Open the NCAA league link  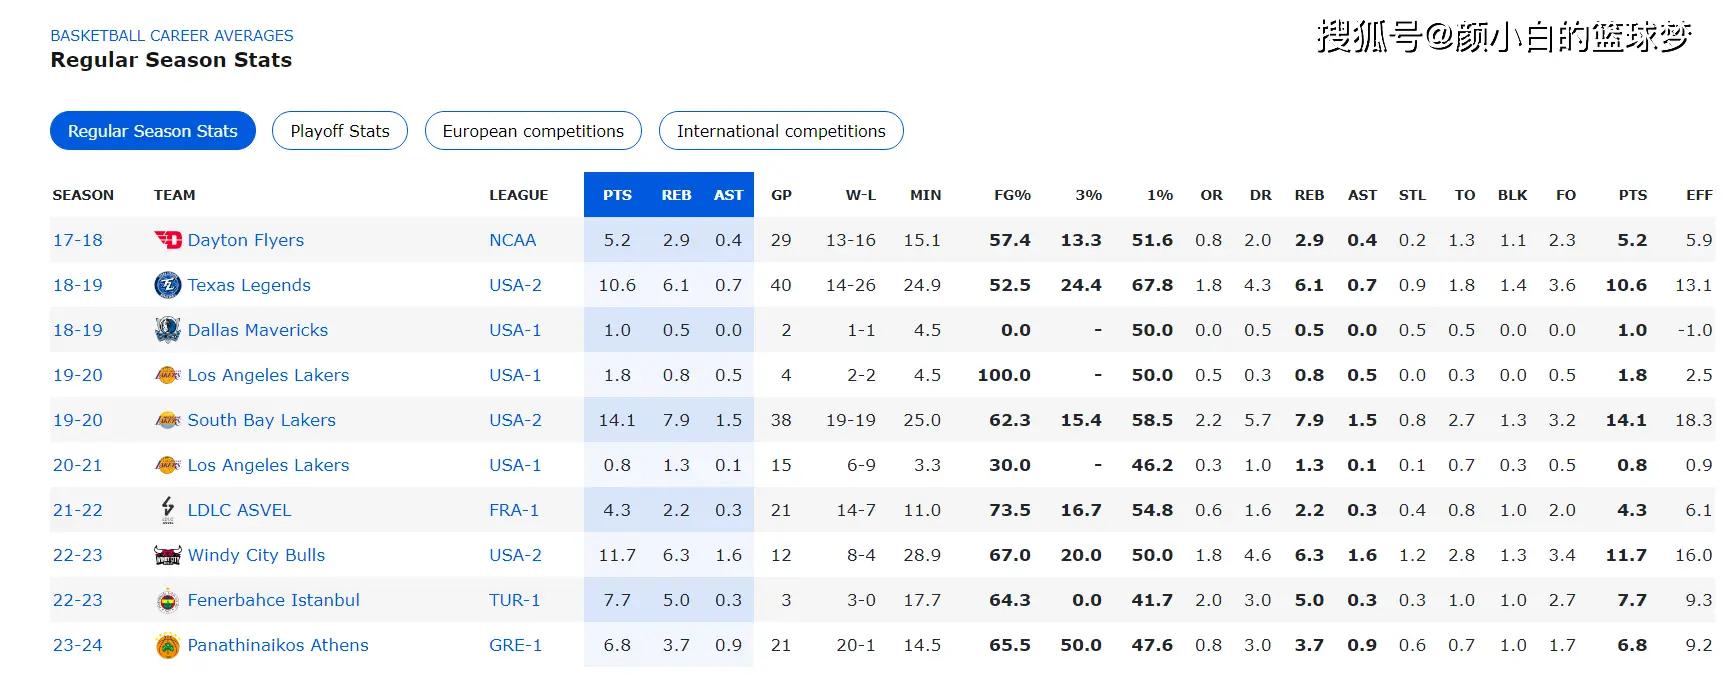pyautogui.click(x=512, y=240)
